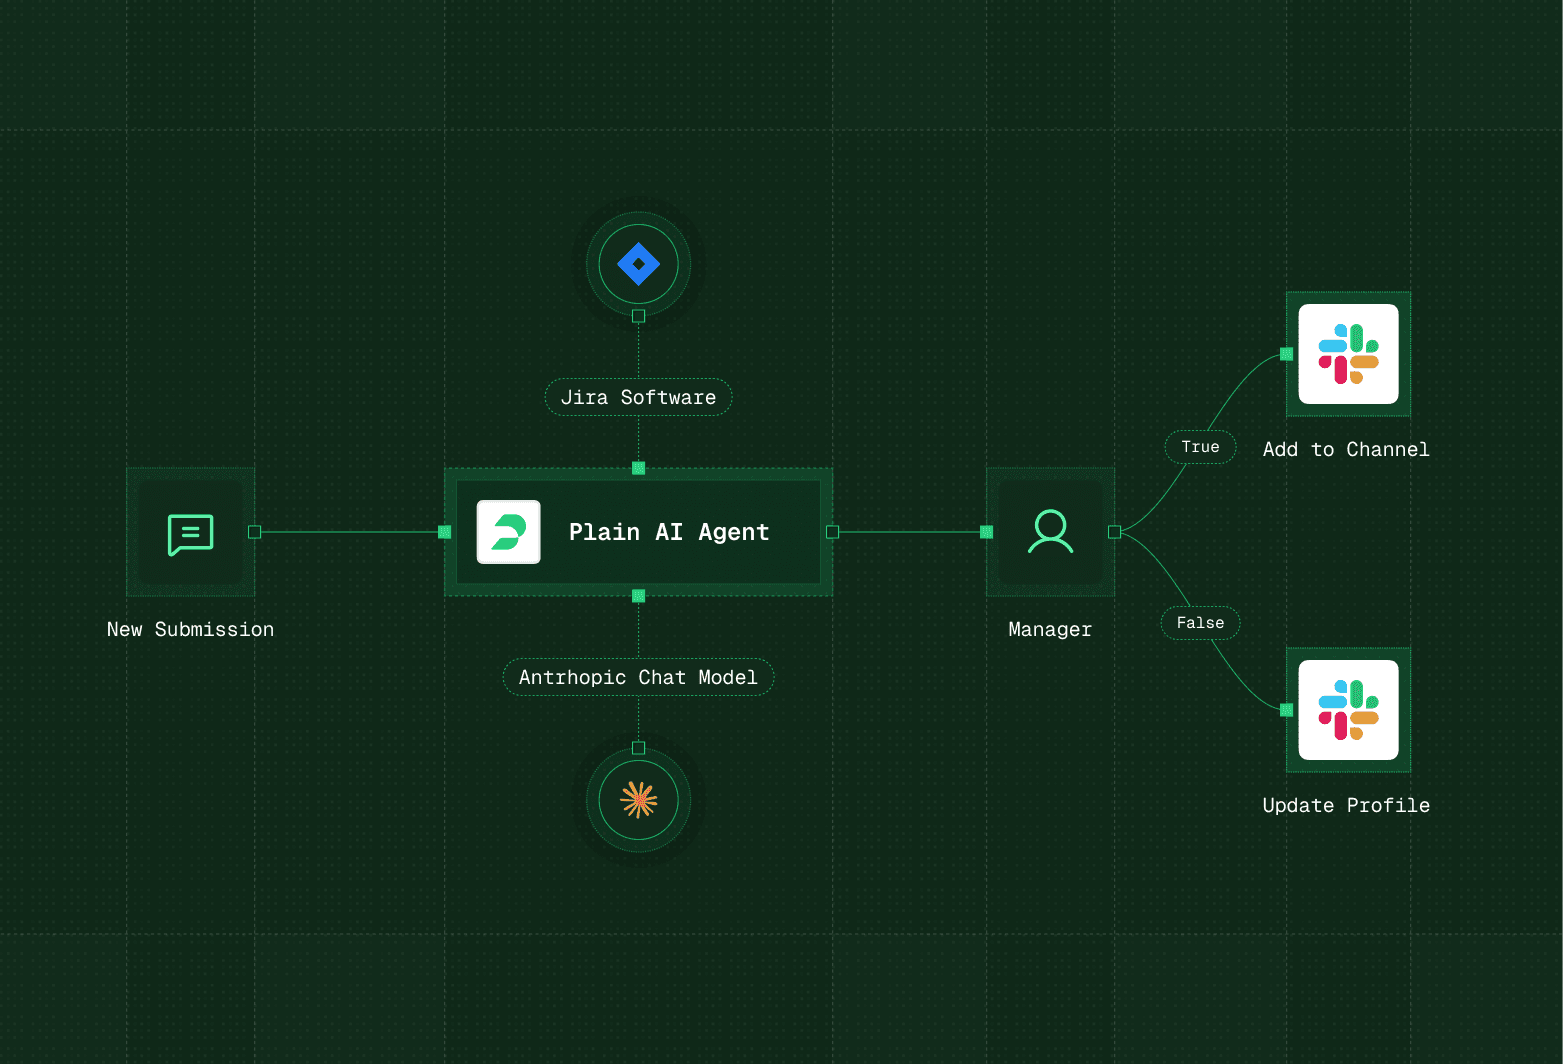Click the Manager node right output port
This screenshot has height=1064, width=1563.
[x=1114, y=532]
